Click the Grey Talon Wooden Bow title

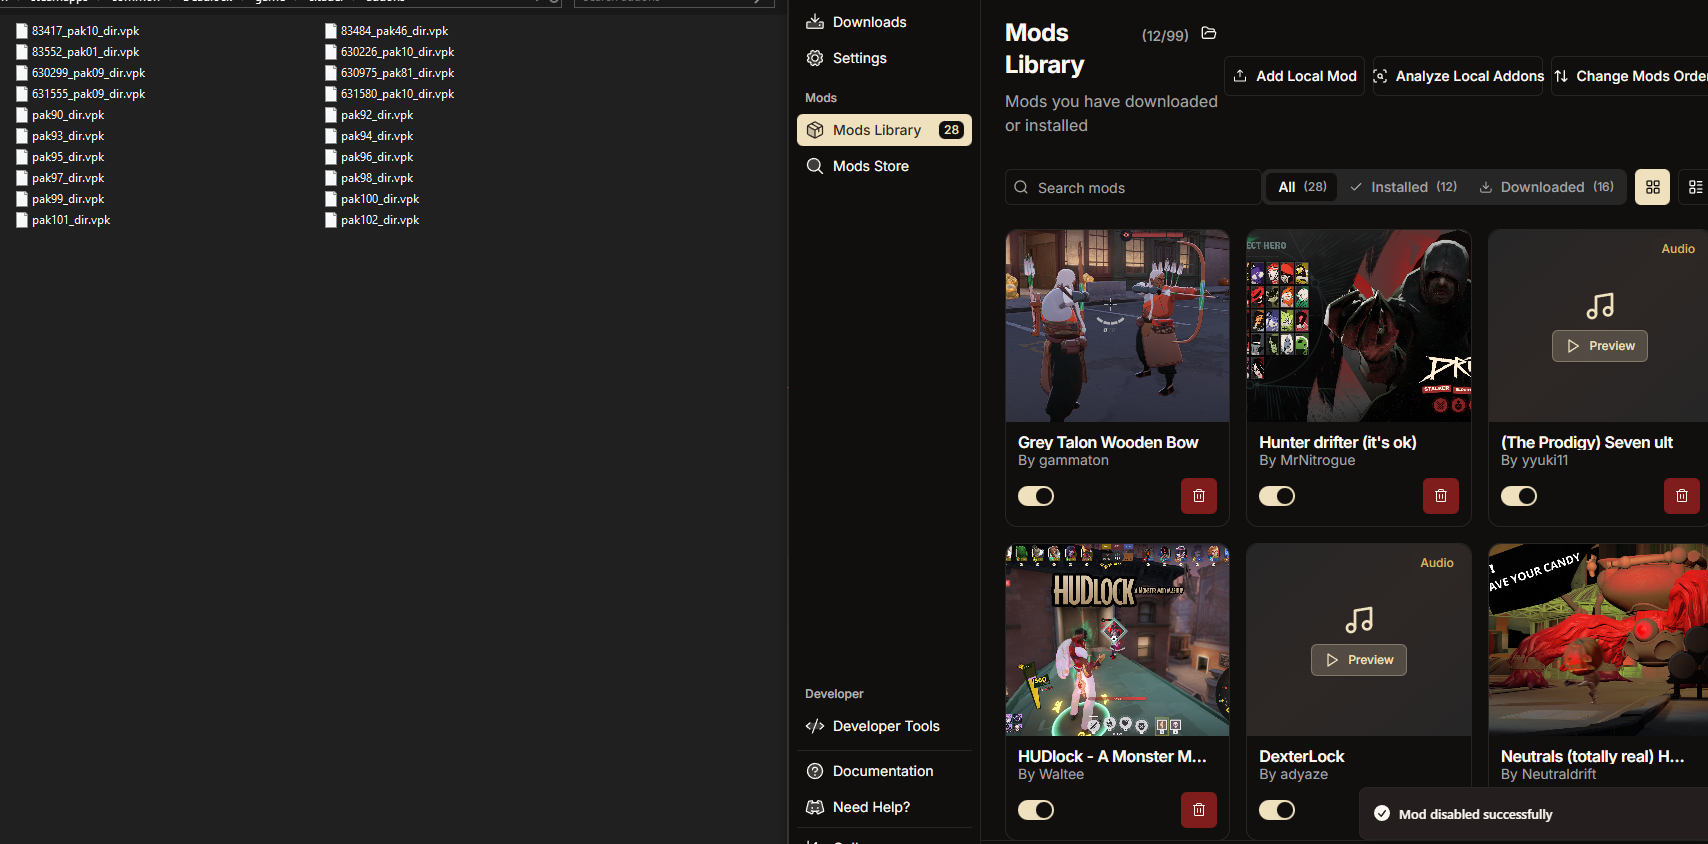[1108, 442]
